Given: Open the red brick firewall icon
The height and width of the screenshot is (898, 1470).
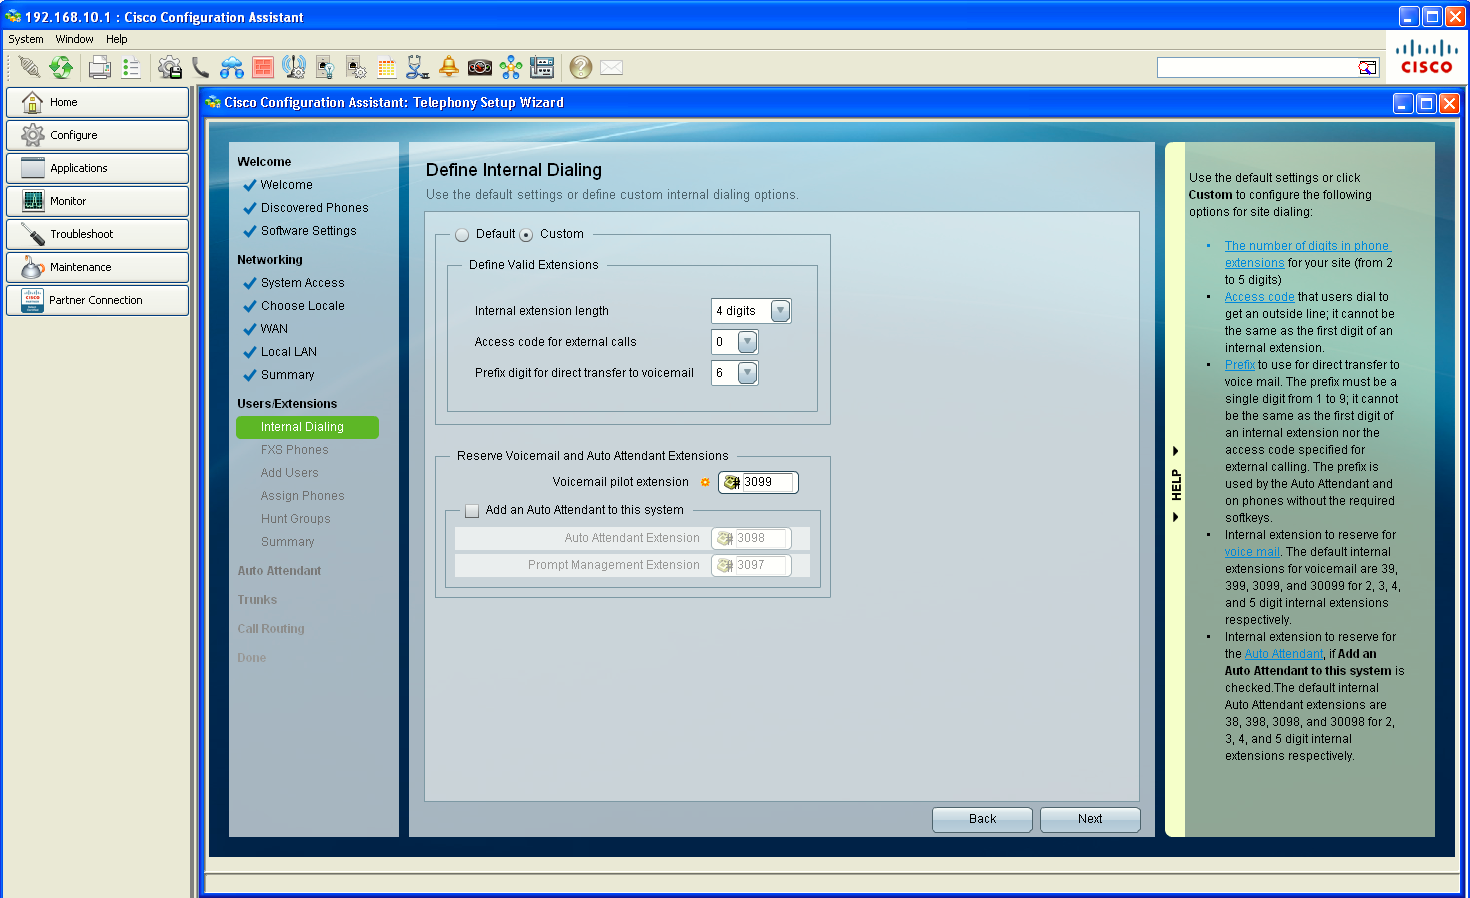Looking at the screenshot, I should pos(263,67).
